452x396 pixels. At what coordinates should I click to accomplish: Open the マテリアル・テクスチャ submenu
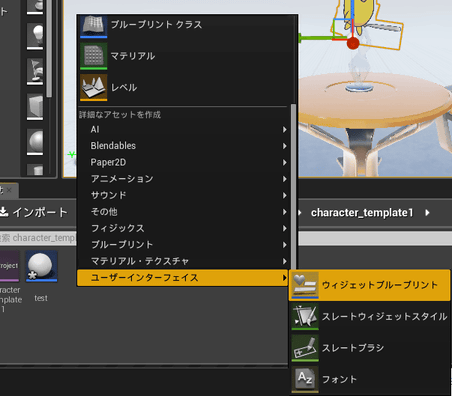coord(182,261)
